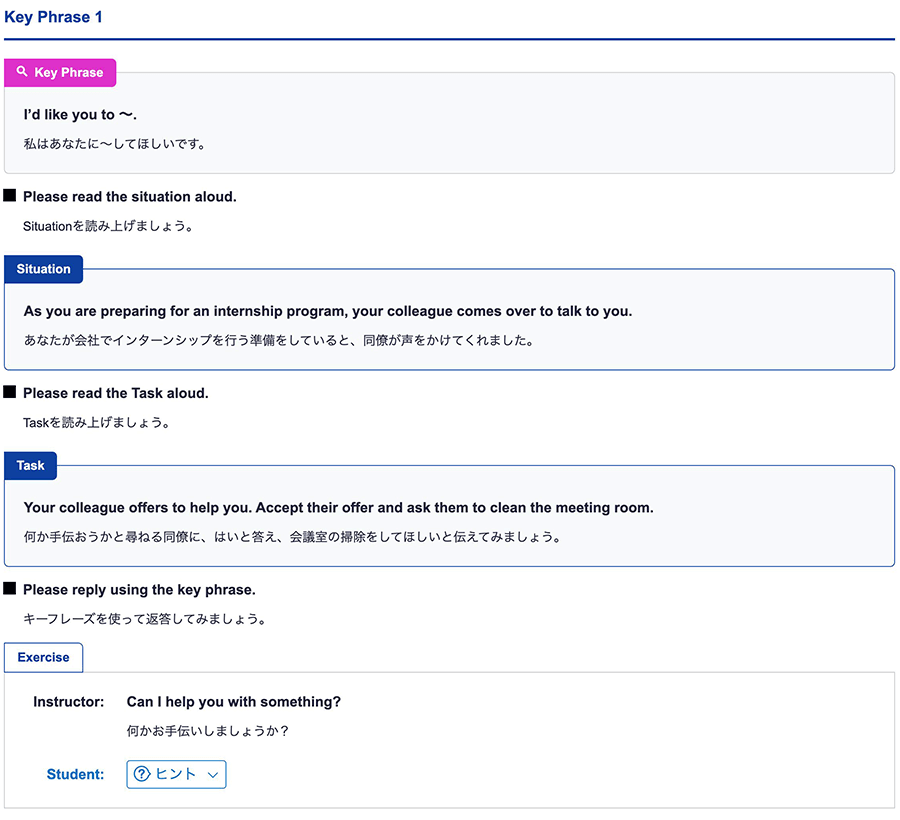Click the text "Taskを読み上げましょう。"
The height and width of the screenshot is (820, 900).
[x=96, y=423]
